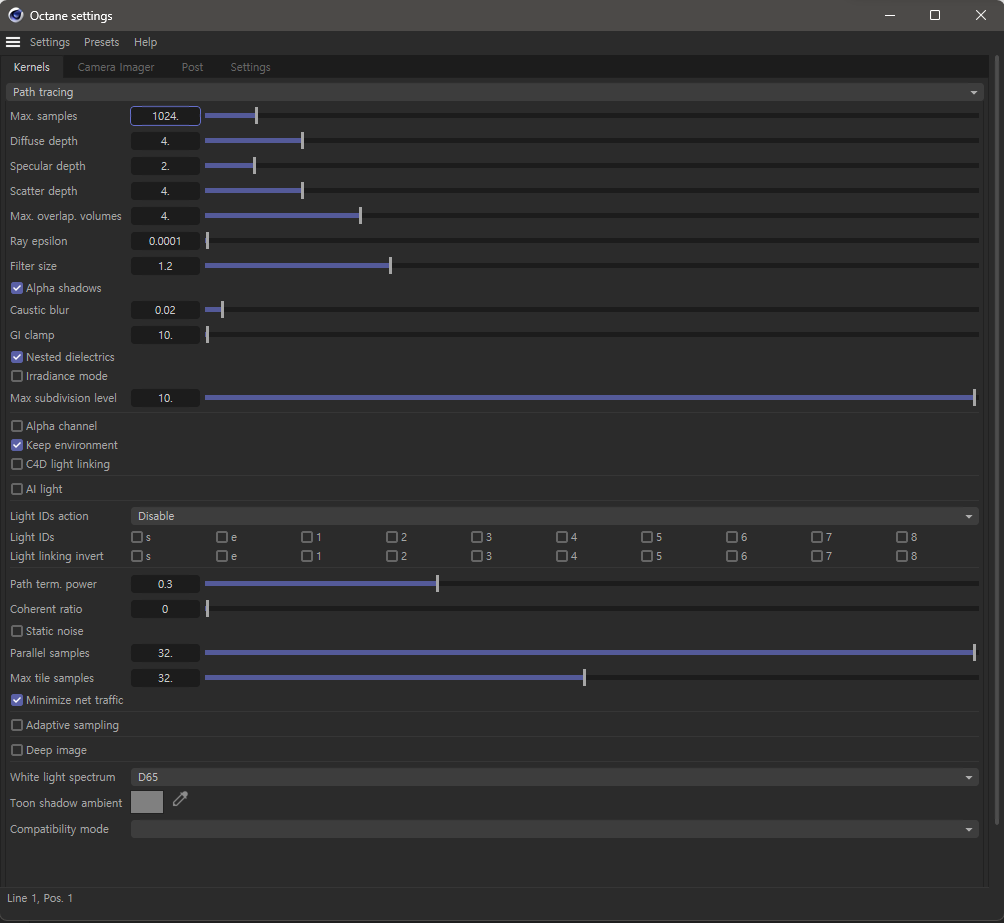The height and width of the screenshot is (923, 1004).
Task: Check Light linking invert '7' checkbox
Action: (x=817, y=556)
